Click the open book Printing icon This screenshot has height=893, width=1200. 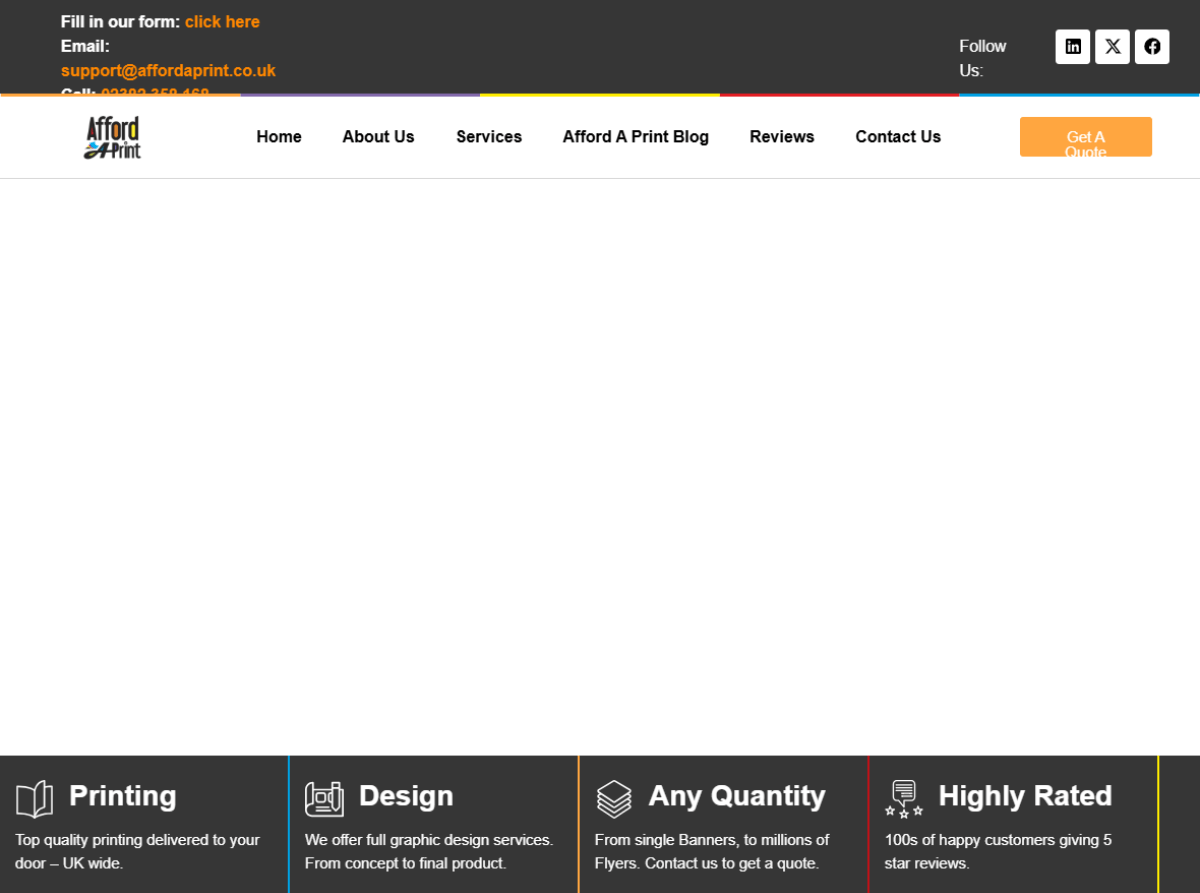35,799
